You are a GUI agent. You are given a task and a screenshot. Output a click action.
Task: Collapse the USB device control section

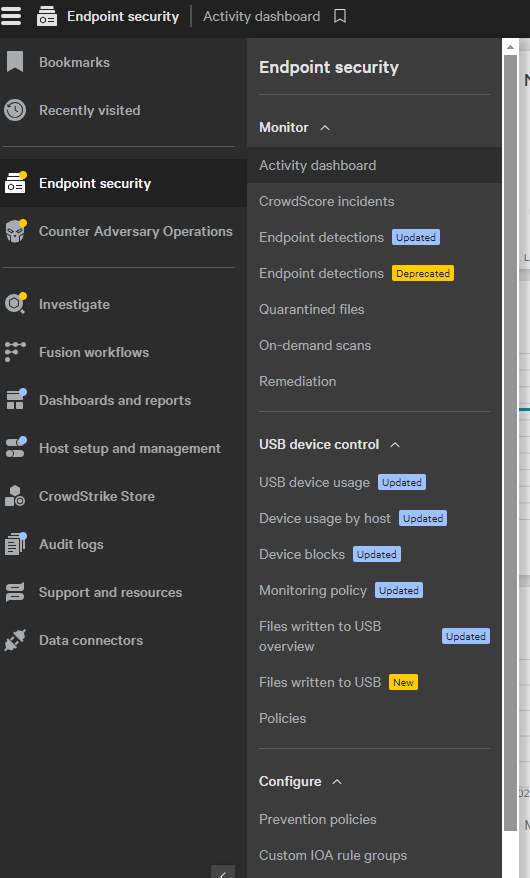pos(395,445)
